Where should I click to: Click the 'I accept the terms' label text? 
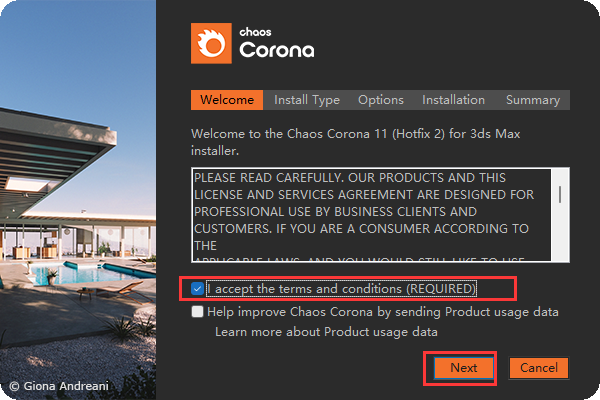click(x=341, y=289)
